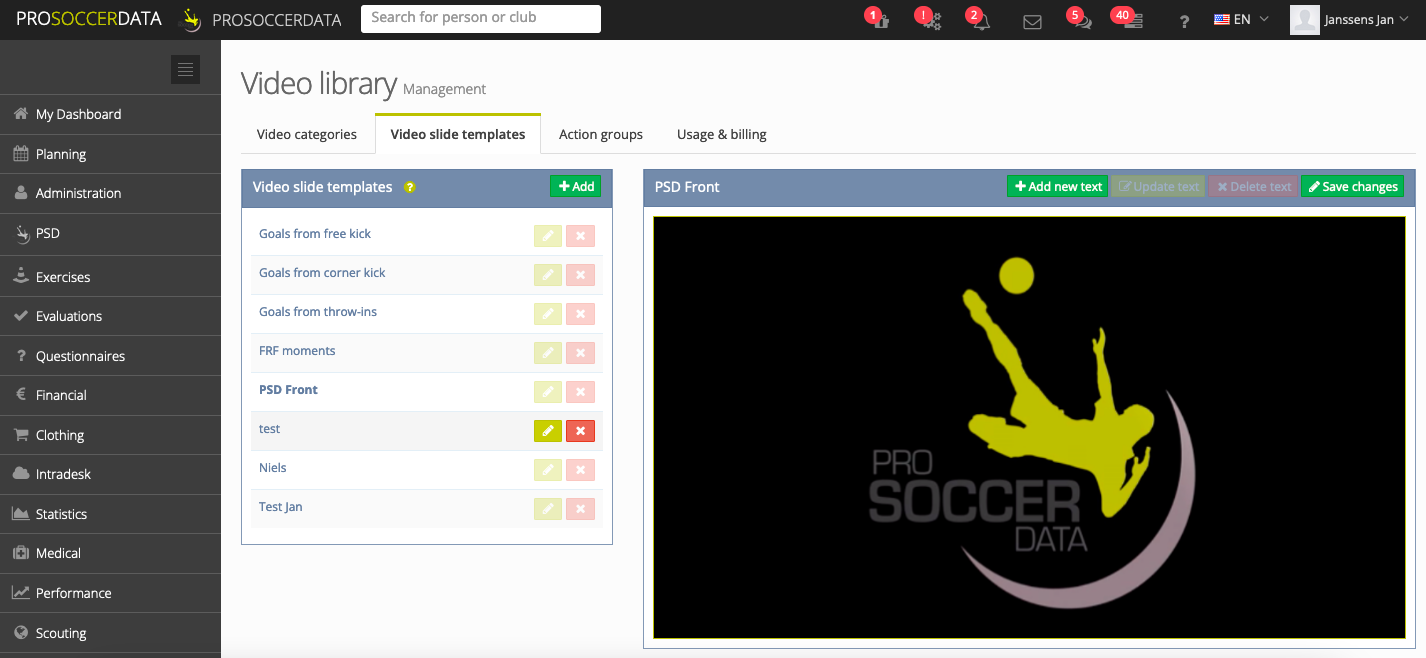
Task: Click the Add new text button
Action: [1058, 186]
